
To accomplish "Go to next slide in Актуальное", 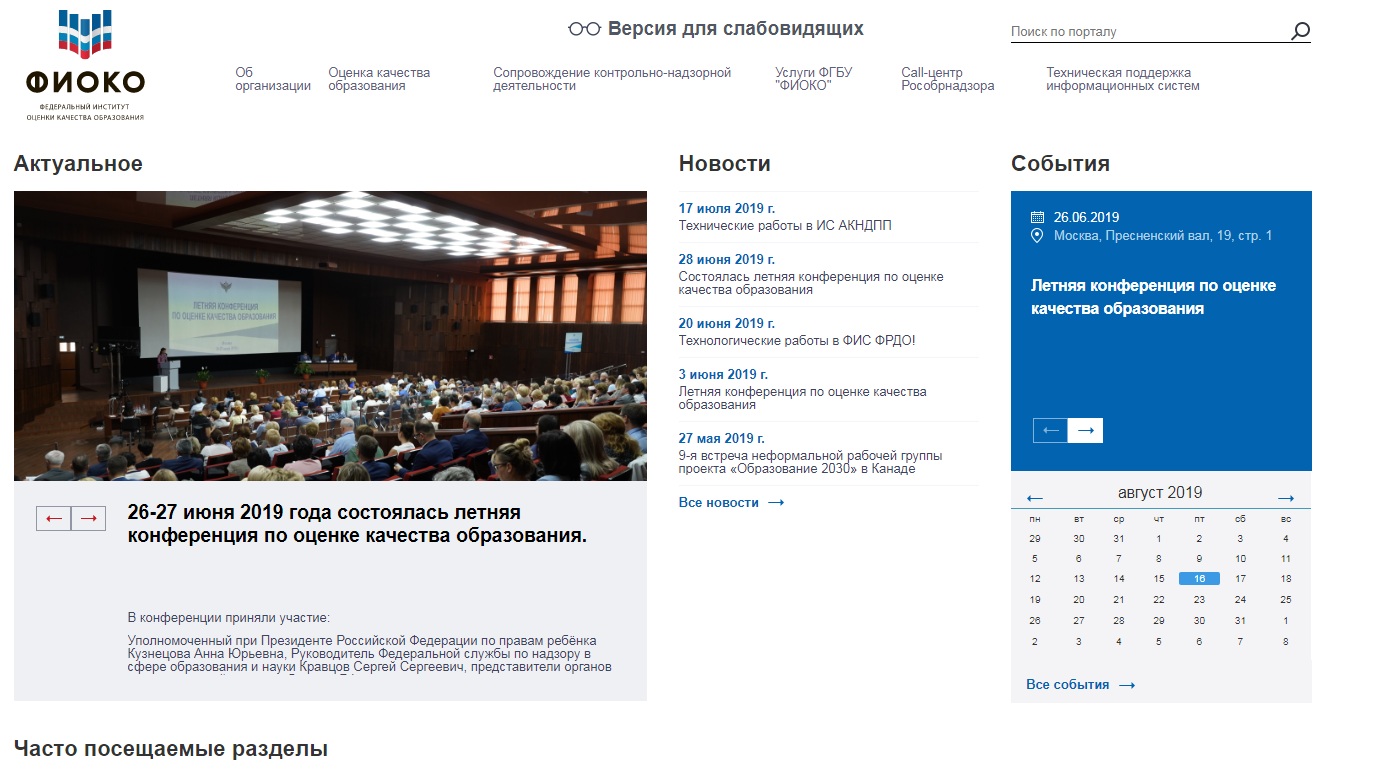I will [x=88, y=518].
